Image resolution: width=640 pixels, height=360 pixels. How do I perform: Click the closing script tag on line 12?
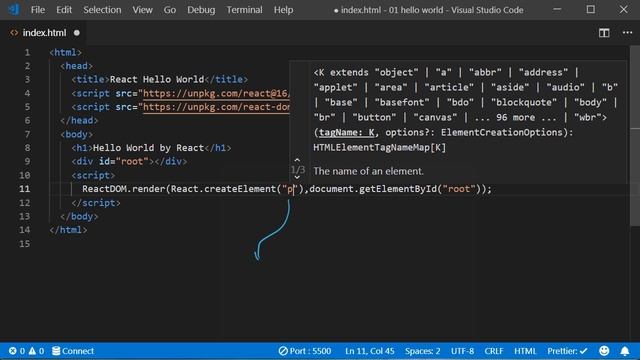(96, 203)
